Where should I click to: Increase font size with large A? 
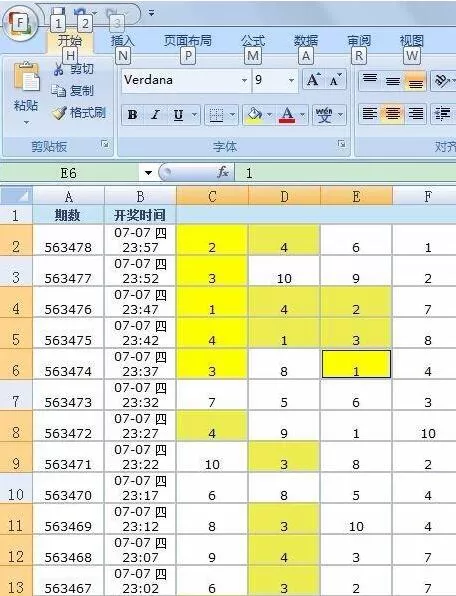[313, 80]
